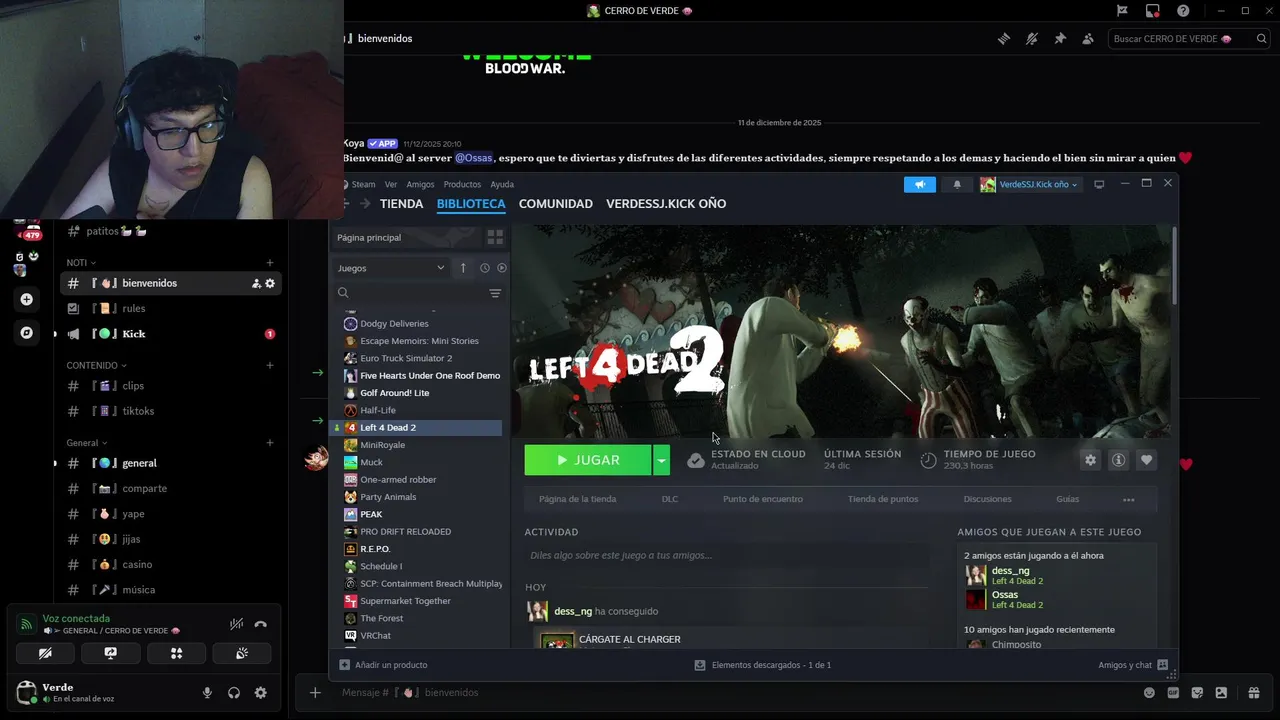This screenshot has width=1280, height=720.
Task: Collapse the General category in Discord
Action: click(86, 443)
